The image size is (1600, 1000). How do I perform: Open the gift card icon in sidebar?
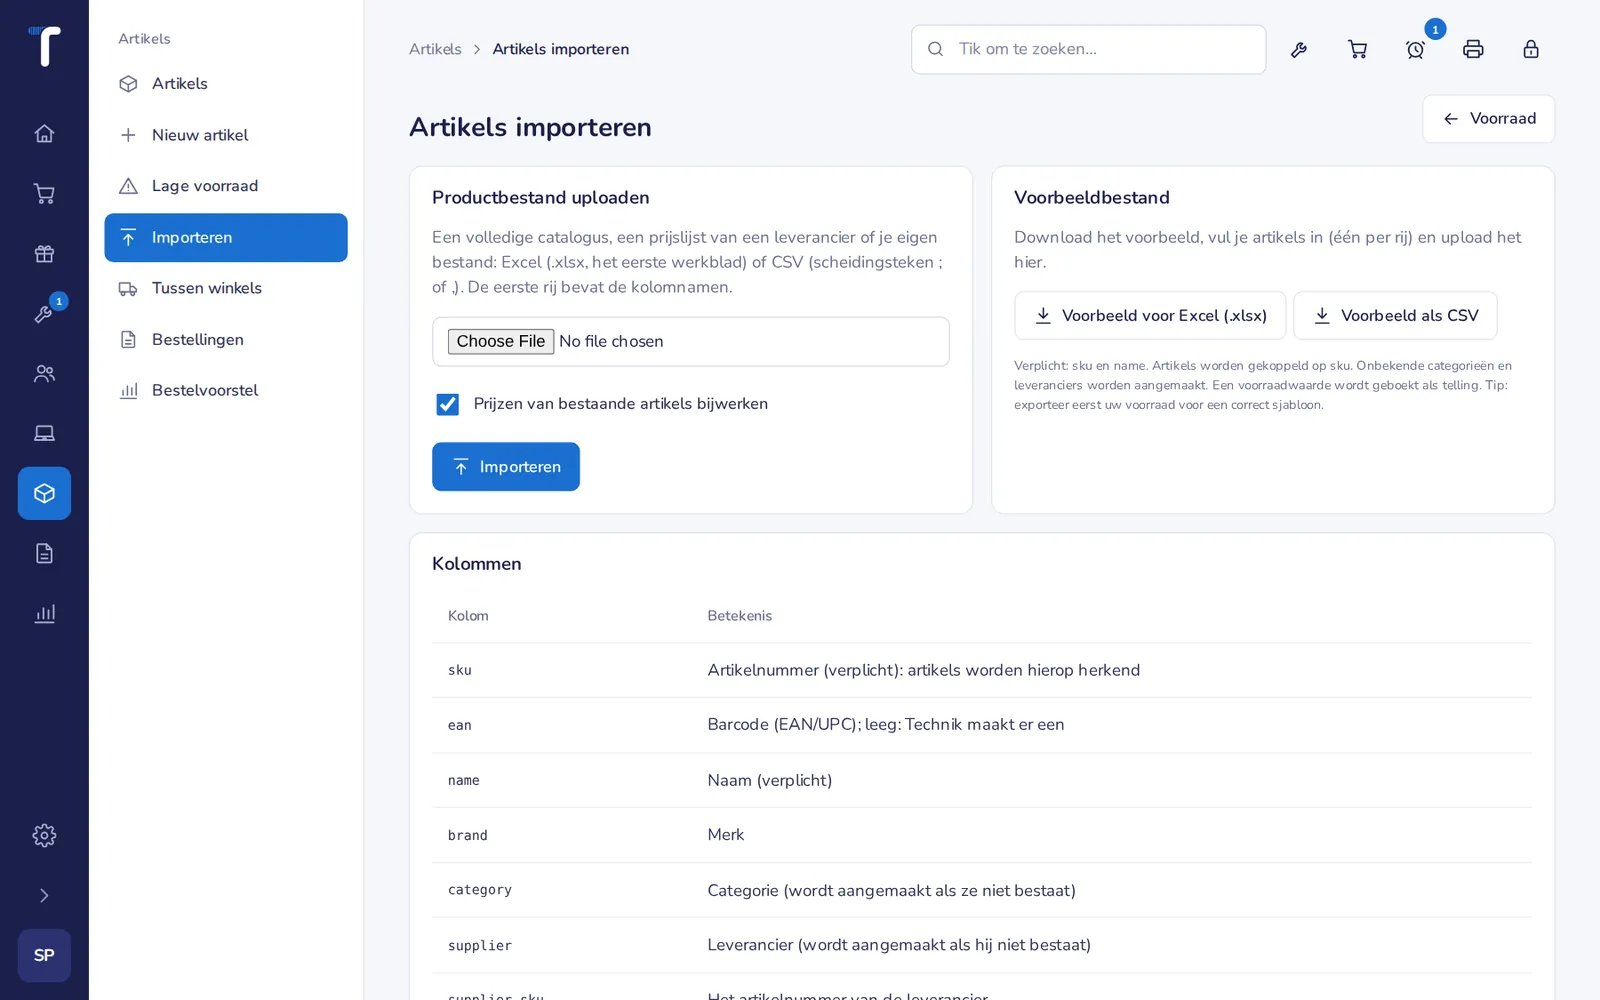coord(44,253)
